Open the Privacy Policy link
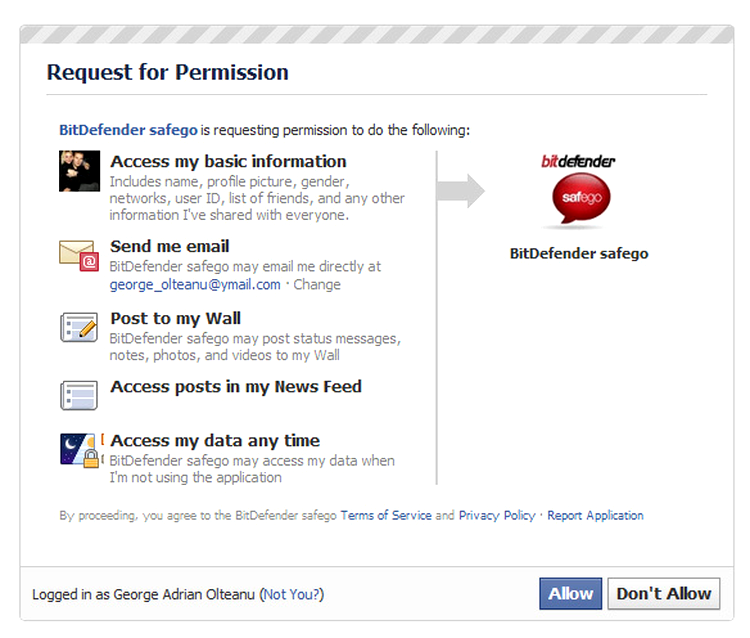This screenshot has height=638, width=750. coord(497,516)
